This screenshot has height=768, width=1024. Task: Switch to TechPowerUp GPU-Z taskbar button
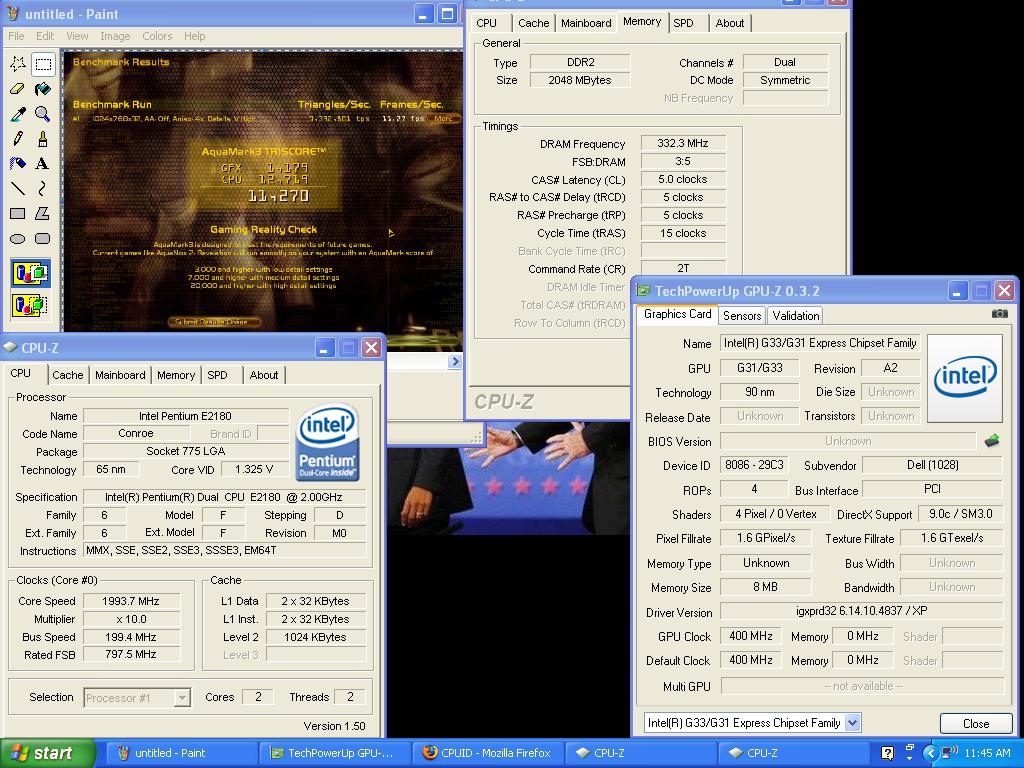(334, 753)
